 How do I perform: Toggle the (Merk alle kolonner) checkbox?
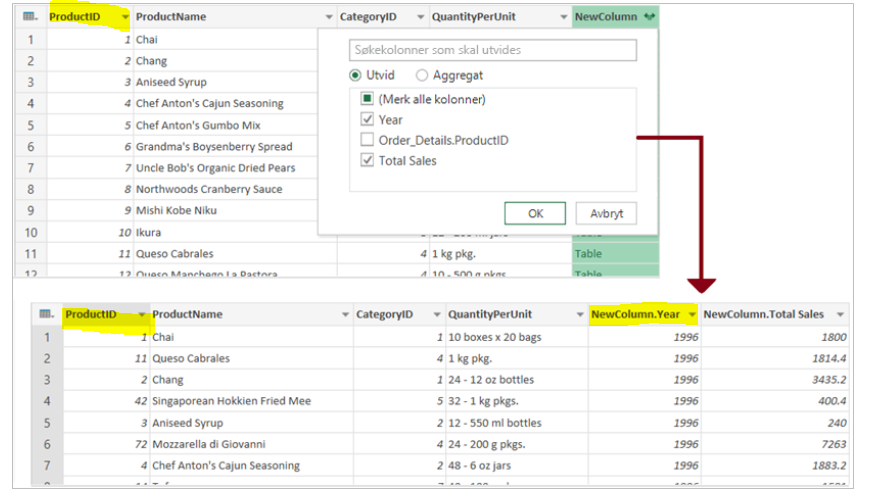(x=367, y=99)
